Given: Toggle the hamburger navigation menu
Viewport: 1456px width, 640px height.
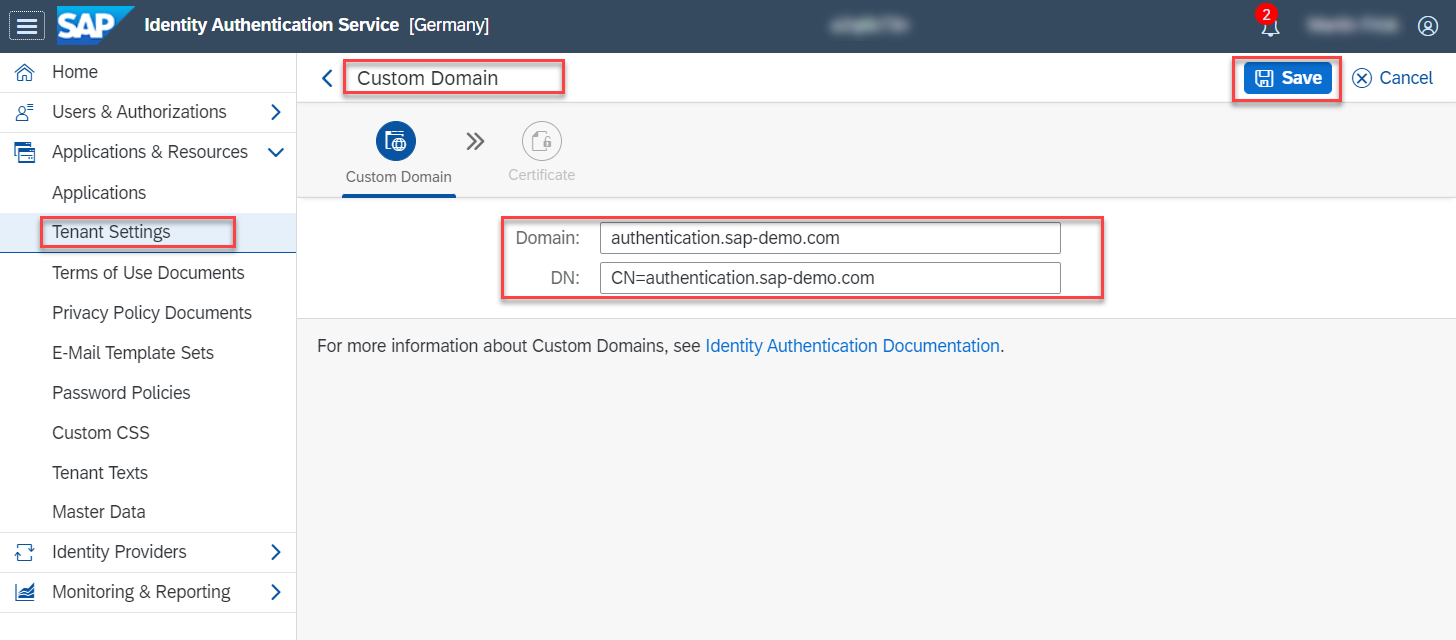Looking at the screenshot, I should (x=27, y=26).
